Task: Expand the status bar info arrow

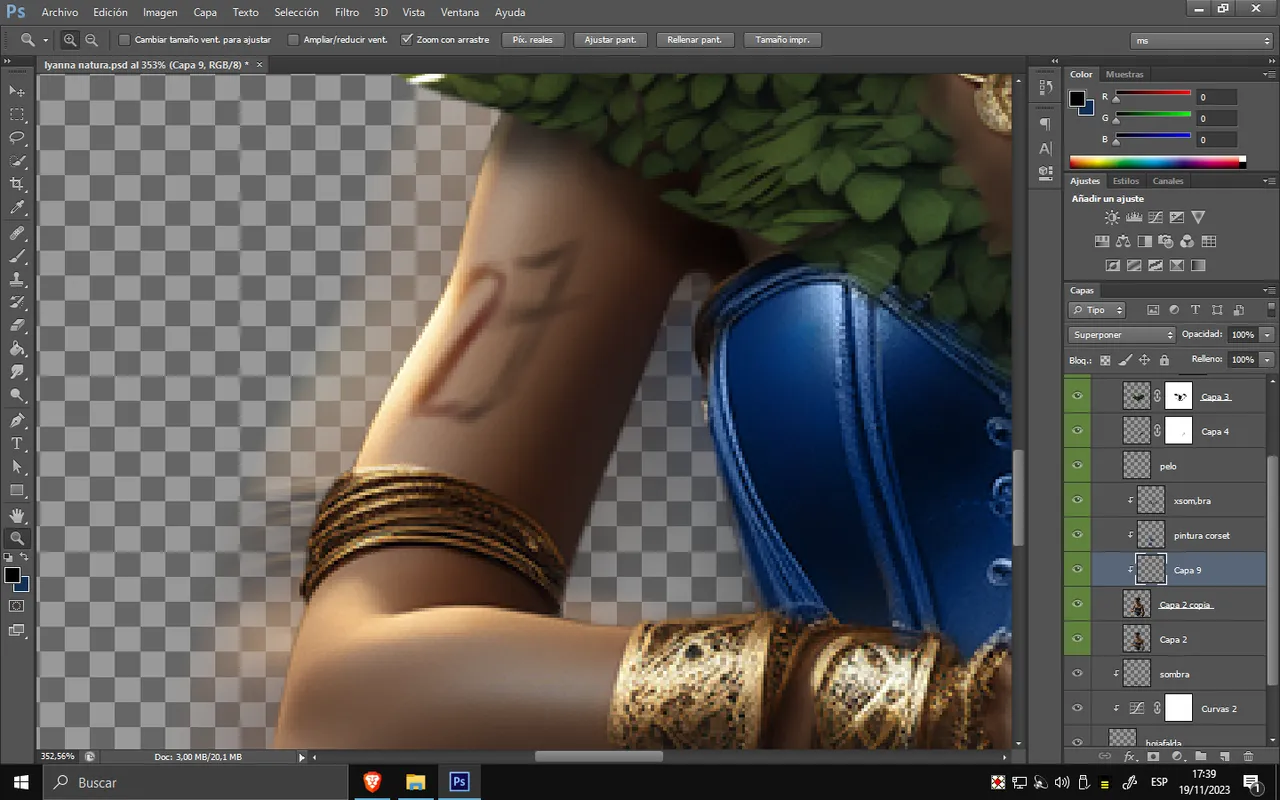Action: [x=302, y=758]
